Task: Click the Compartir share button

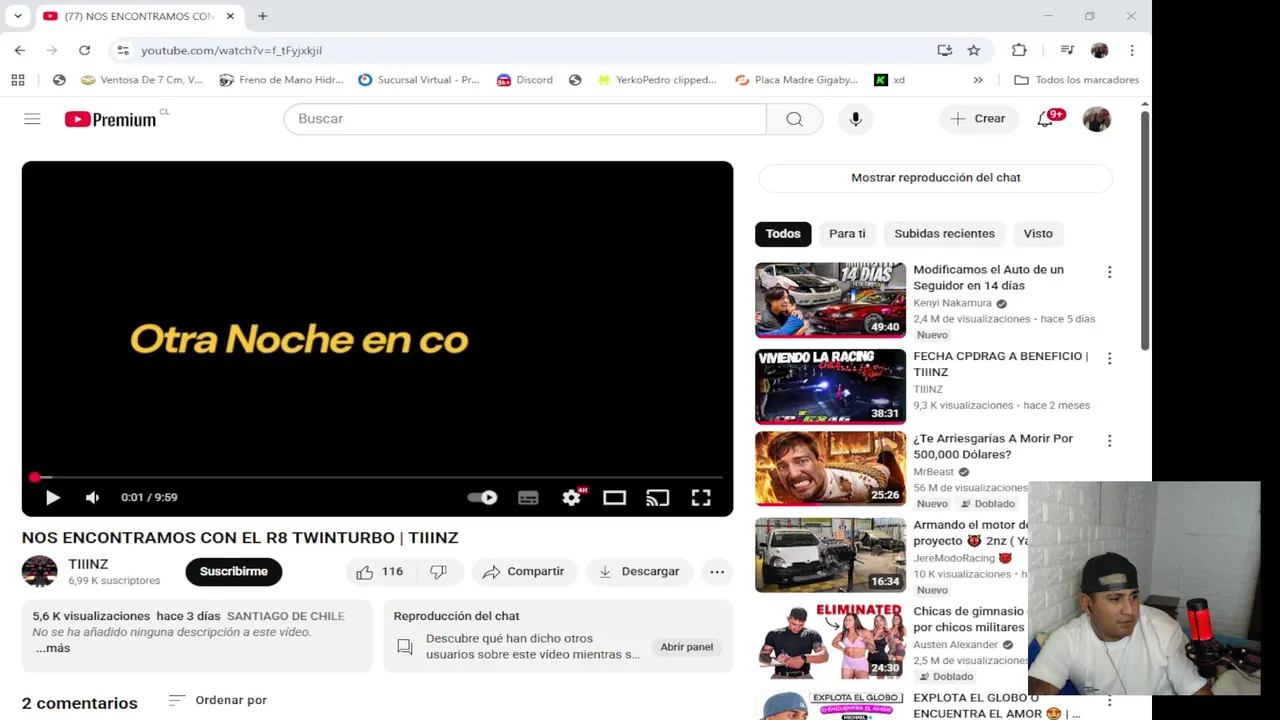Action: [524, 572]
